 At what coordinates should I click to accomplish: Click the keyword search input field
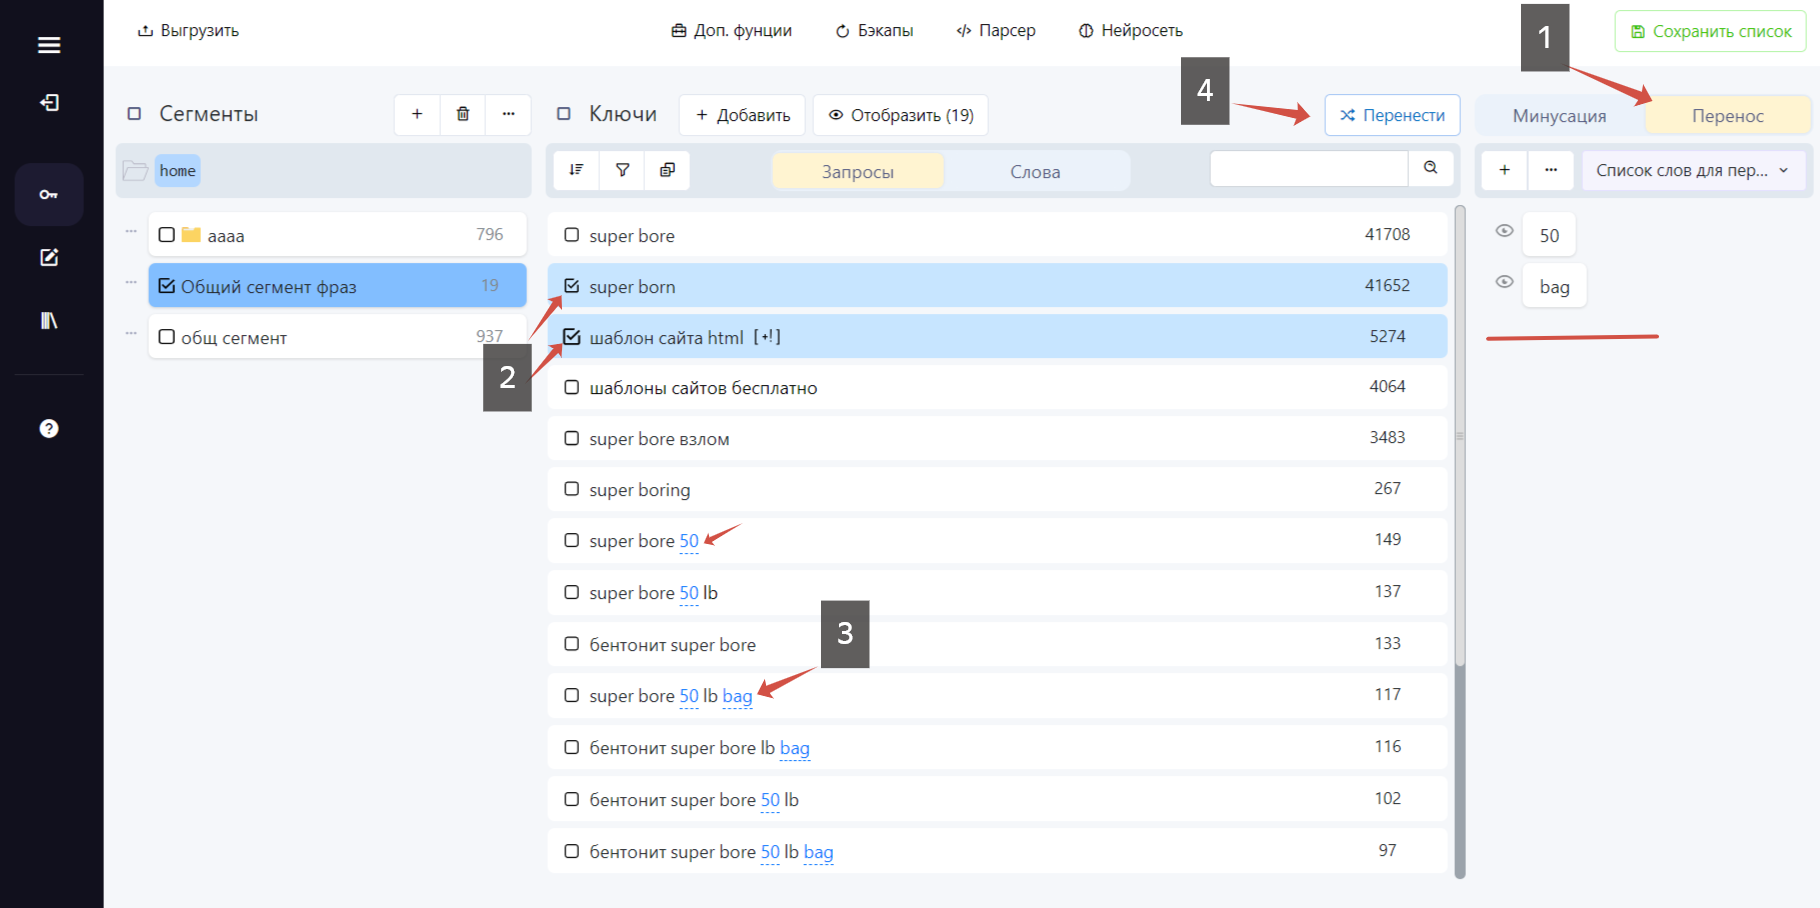tap(1309, 168)
